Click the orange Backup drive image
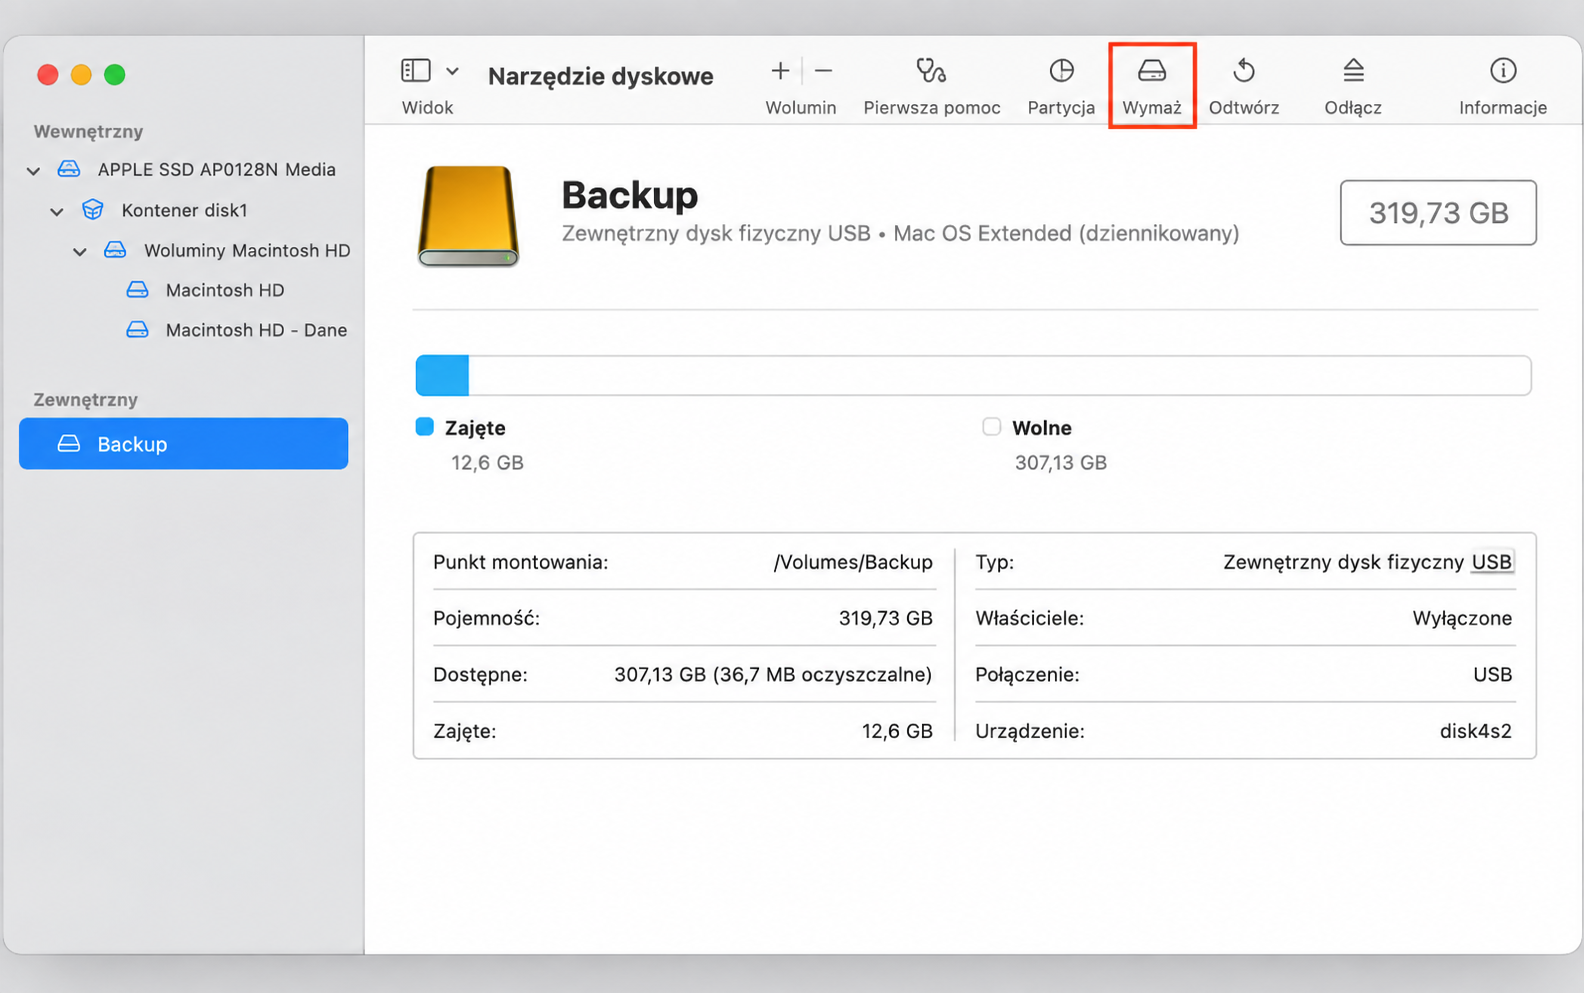The image size is (1584, 993). [x=468, y=216]
